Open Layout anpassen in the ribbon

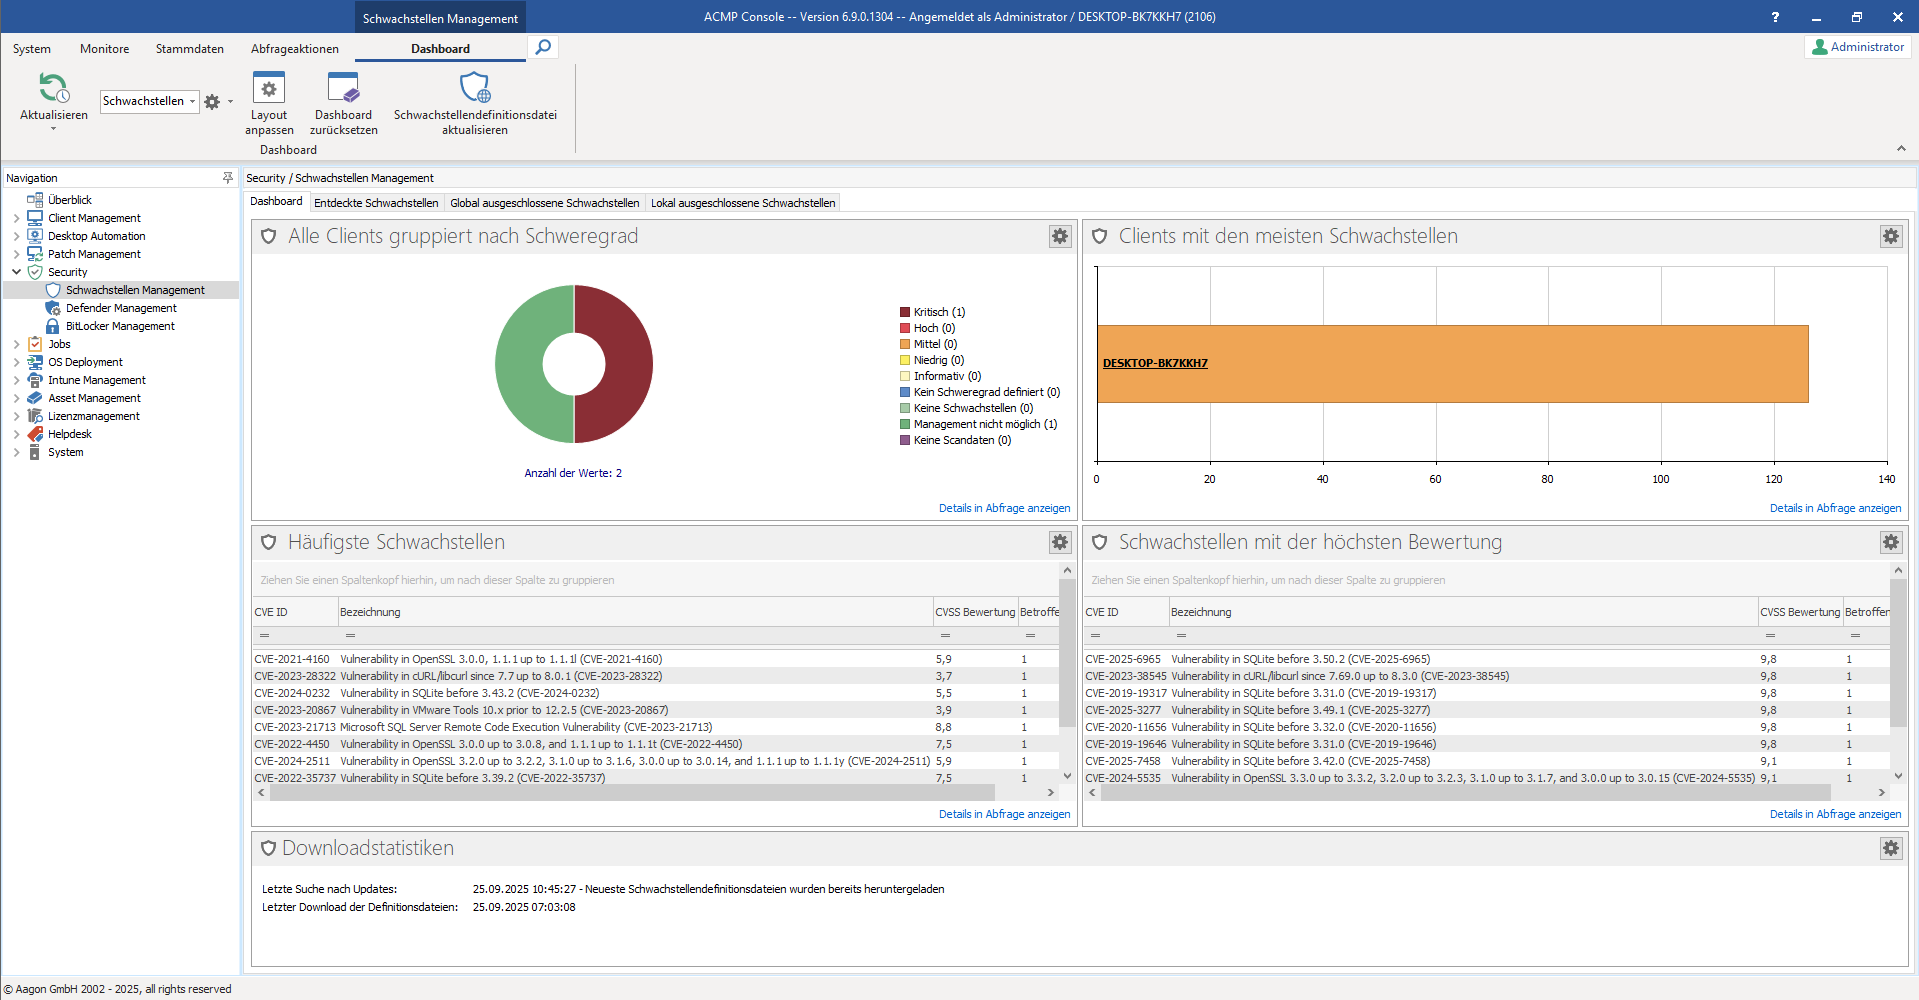(x=269, y=89)
